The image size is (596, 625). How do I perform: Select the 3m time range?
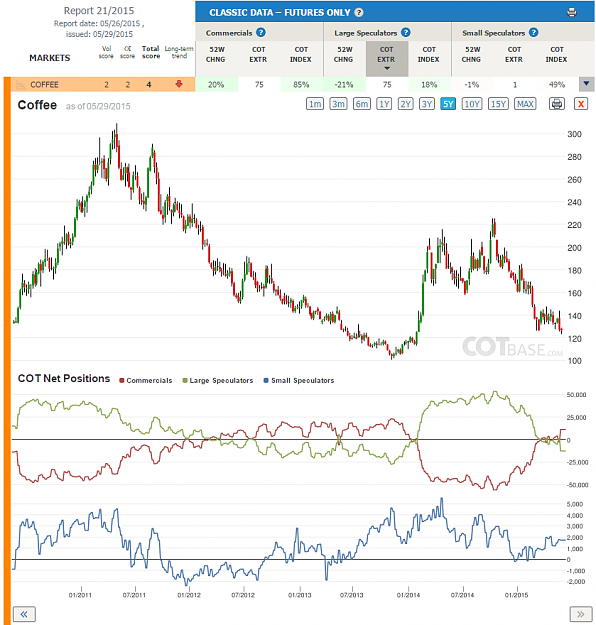point(338,104)
